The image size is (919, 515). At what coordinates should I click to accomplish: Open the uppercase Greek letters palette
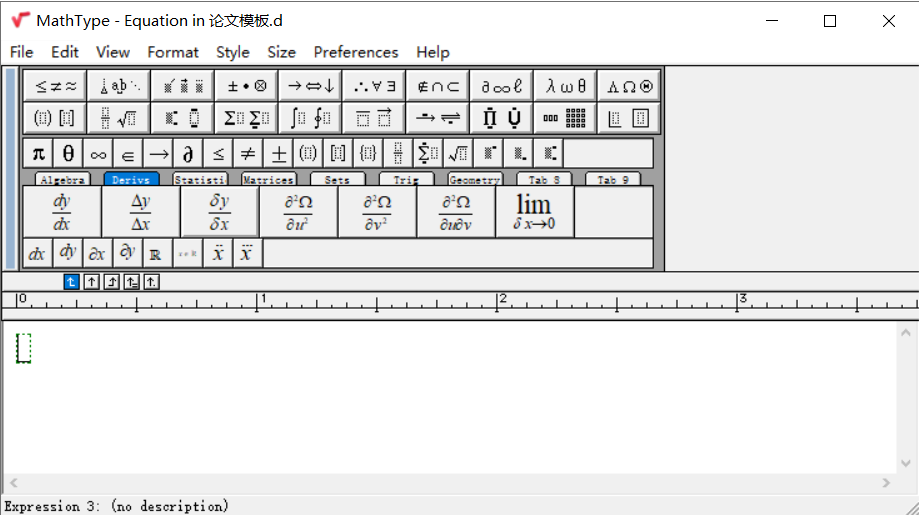click(x=629, y=86)
